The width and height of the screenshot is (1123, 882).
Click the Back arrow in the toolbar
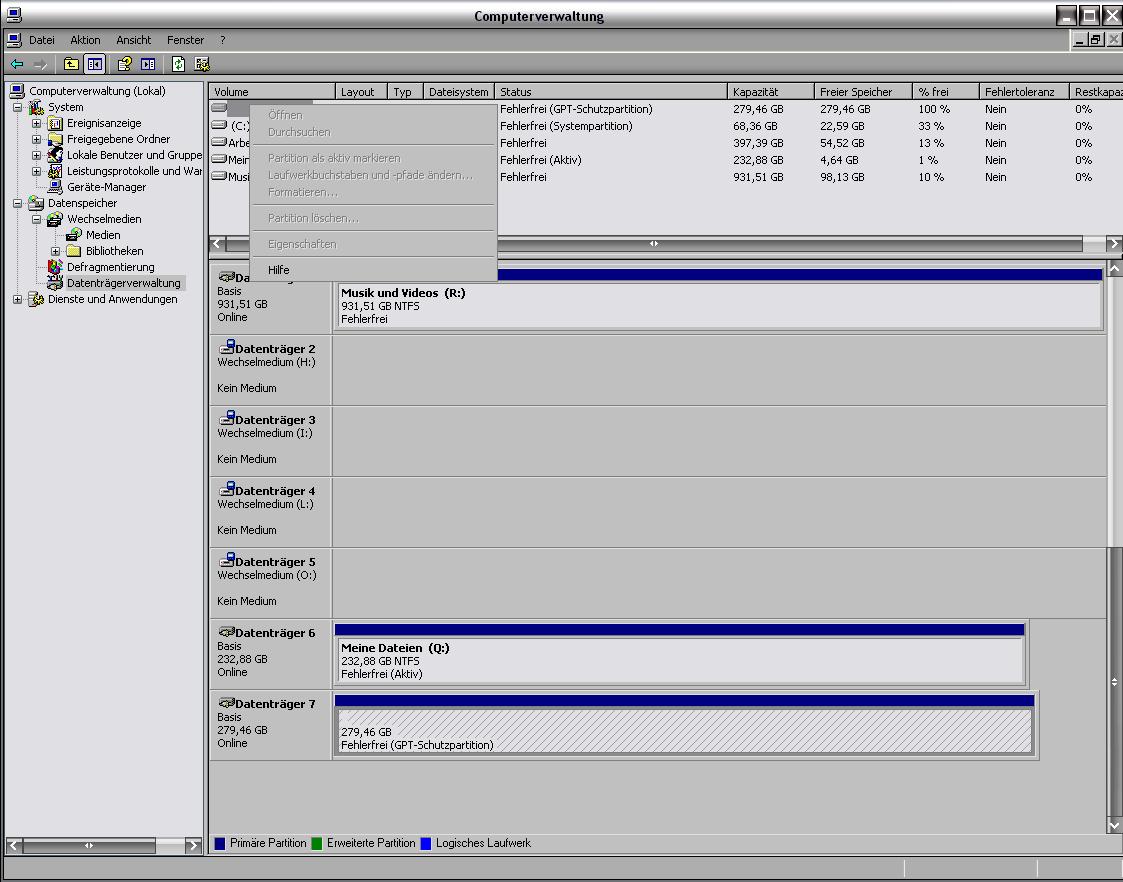[17, 65]
